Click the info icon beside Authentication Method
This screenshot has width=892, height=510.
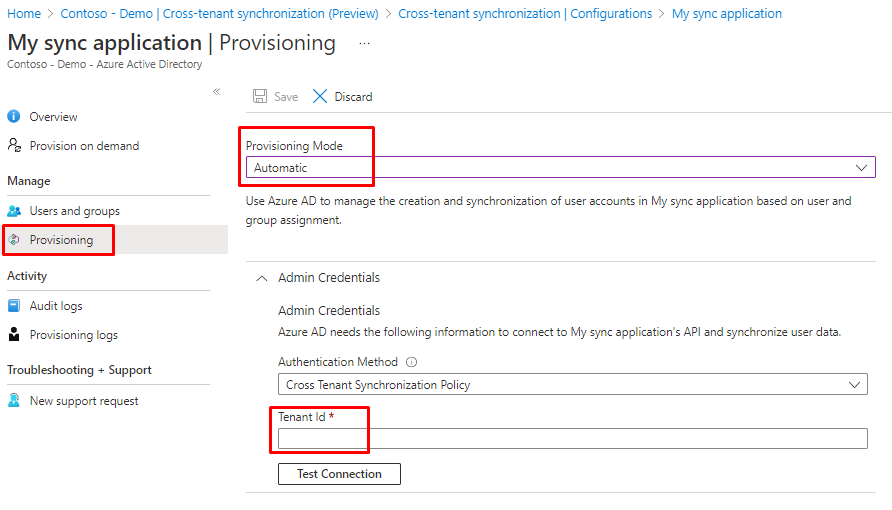(x=411, y=362)
